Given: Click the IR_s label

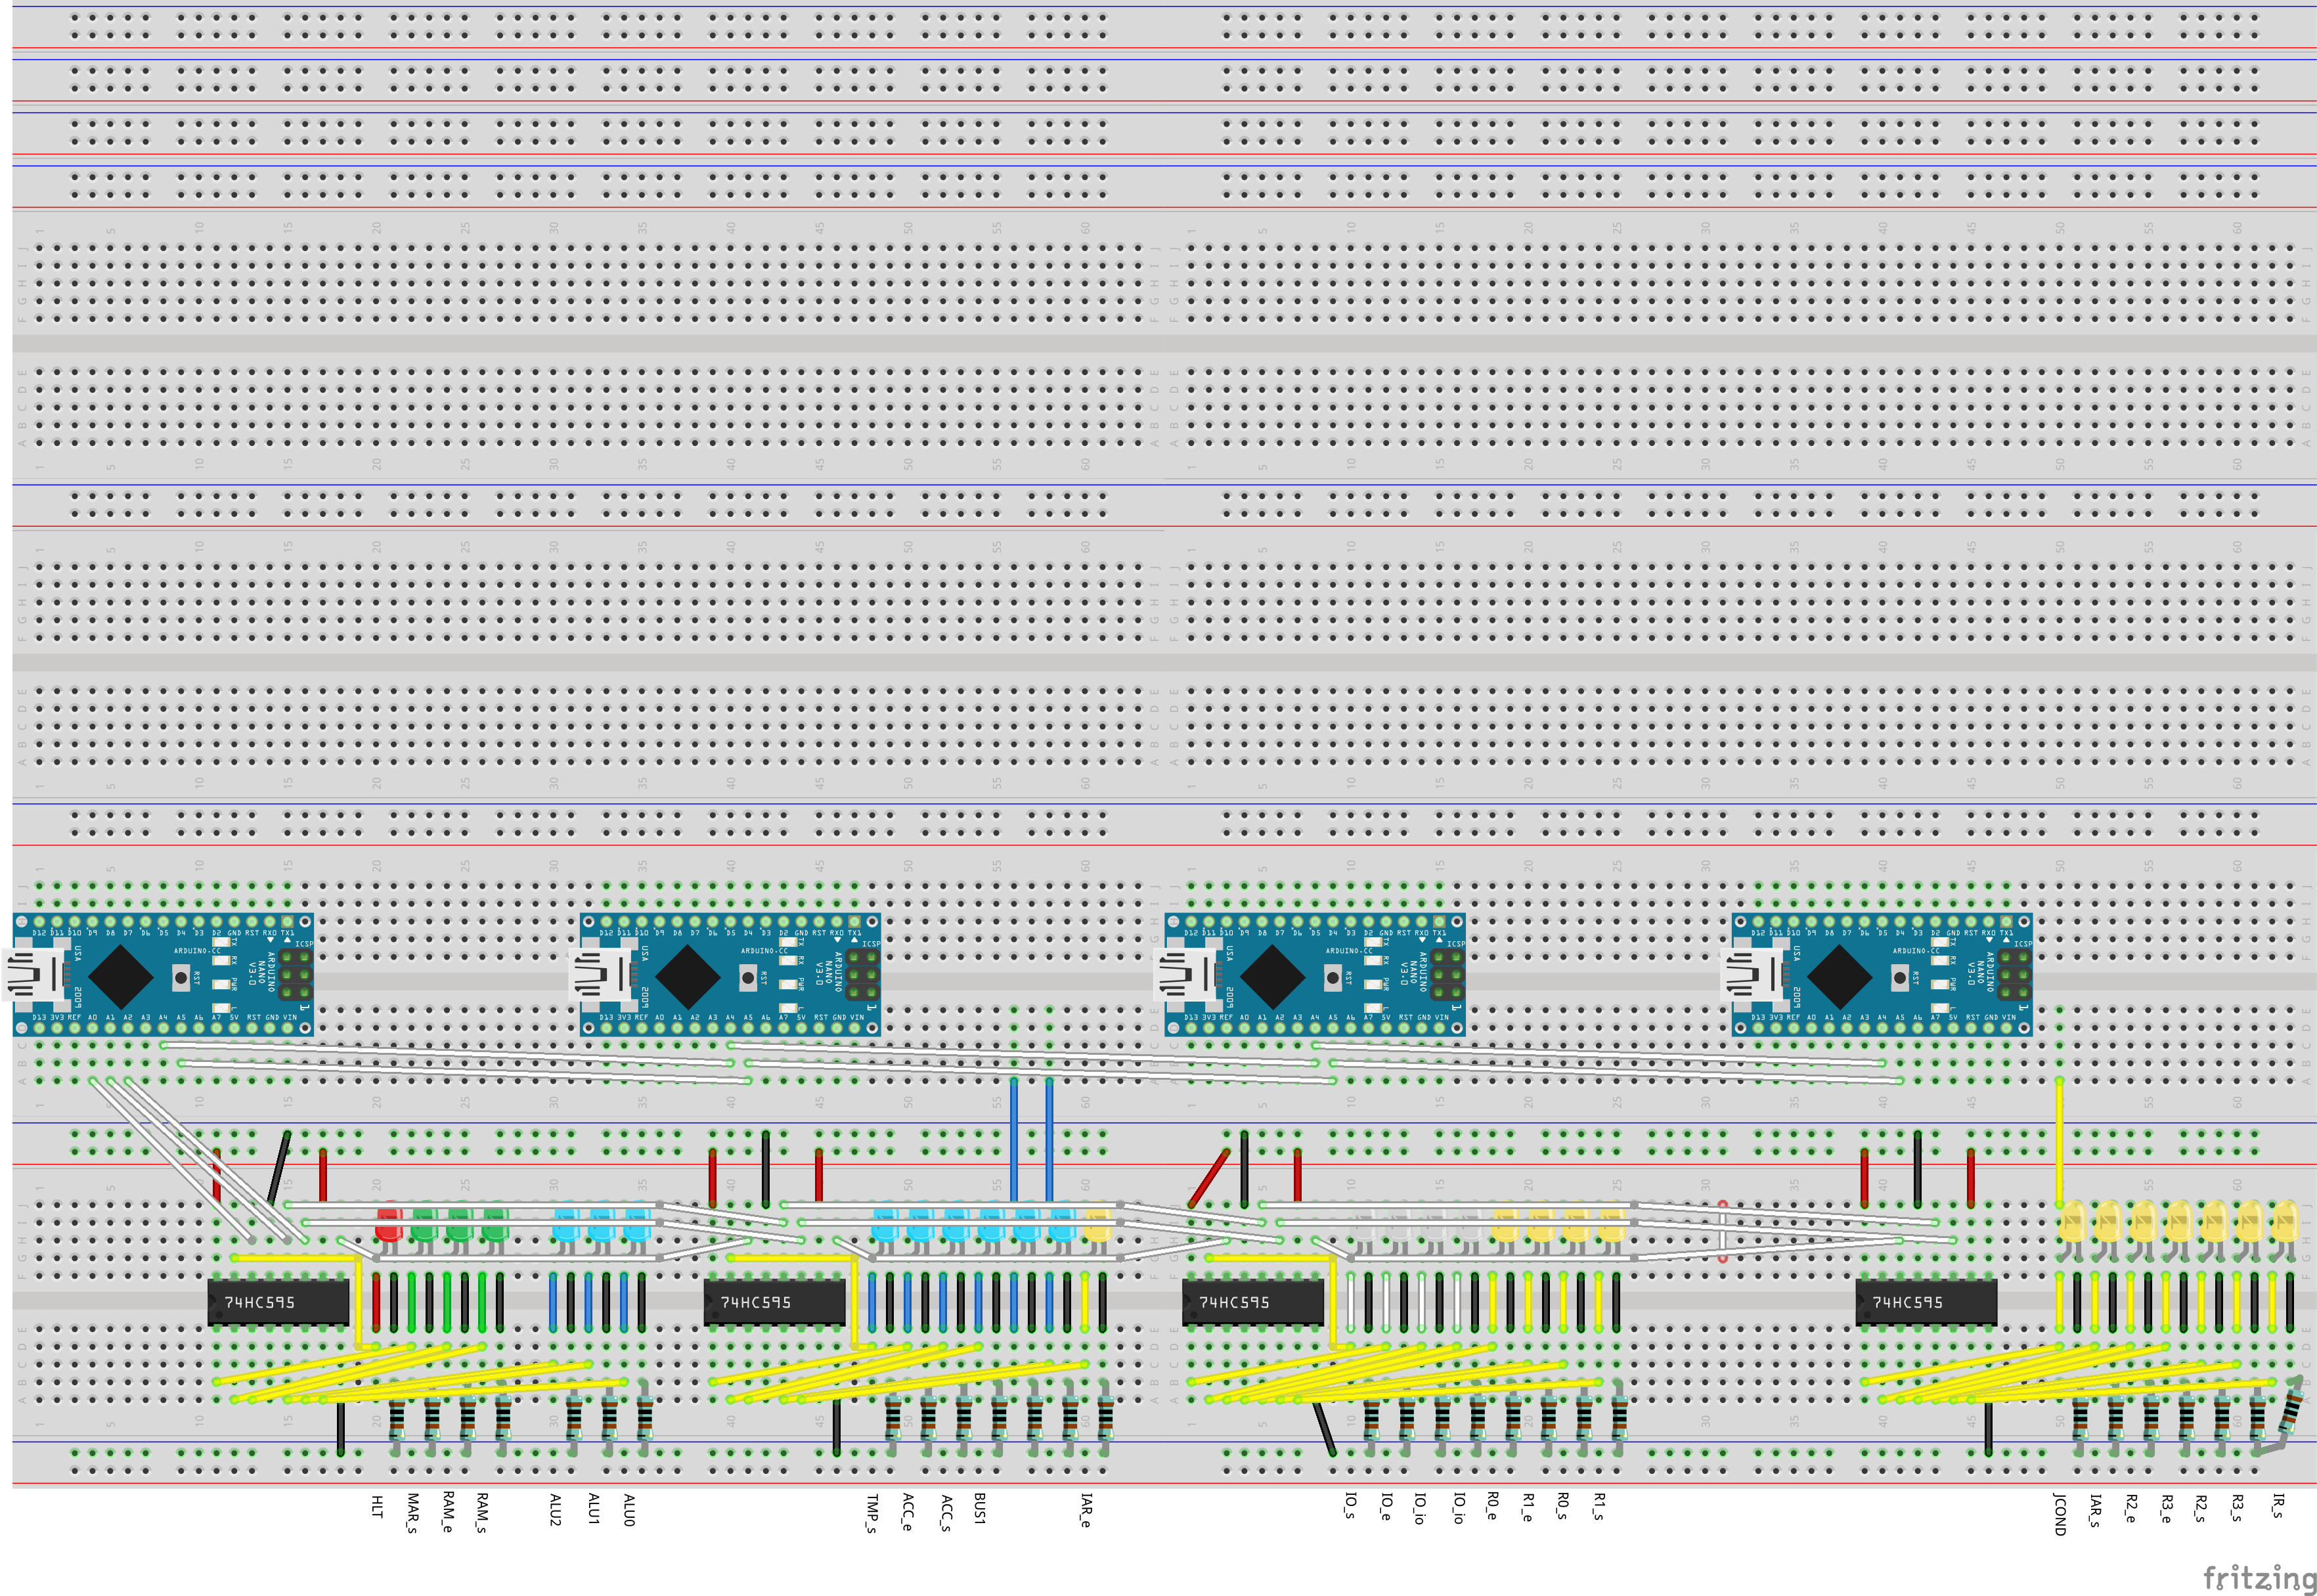Looking at the screenshot, I should click(2278, 1506).
